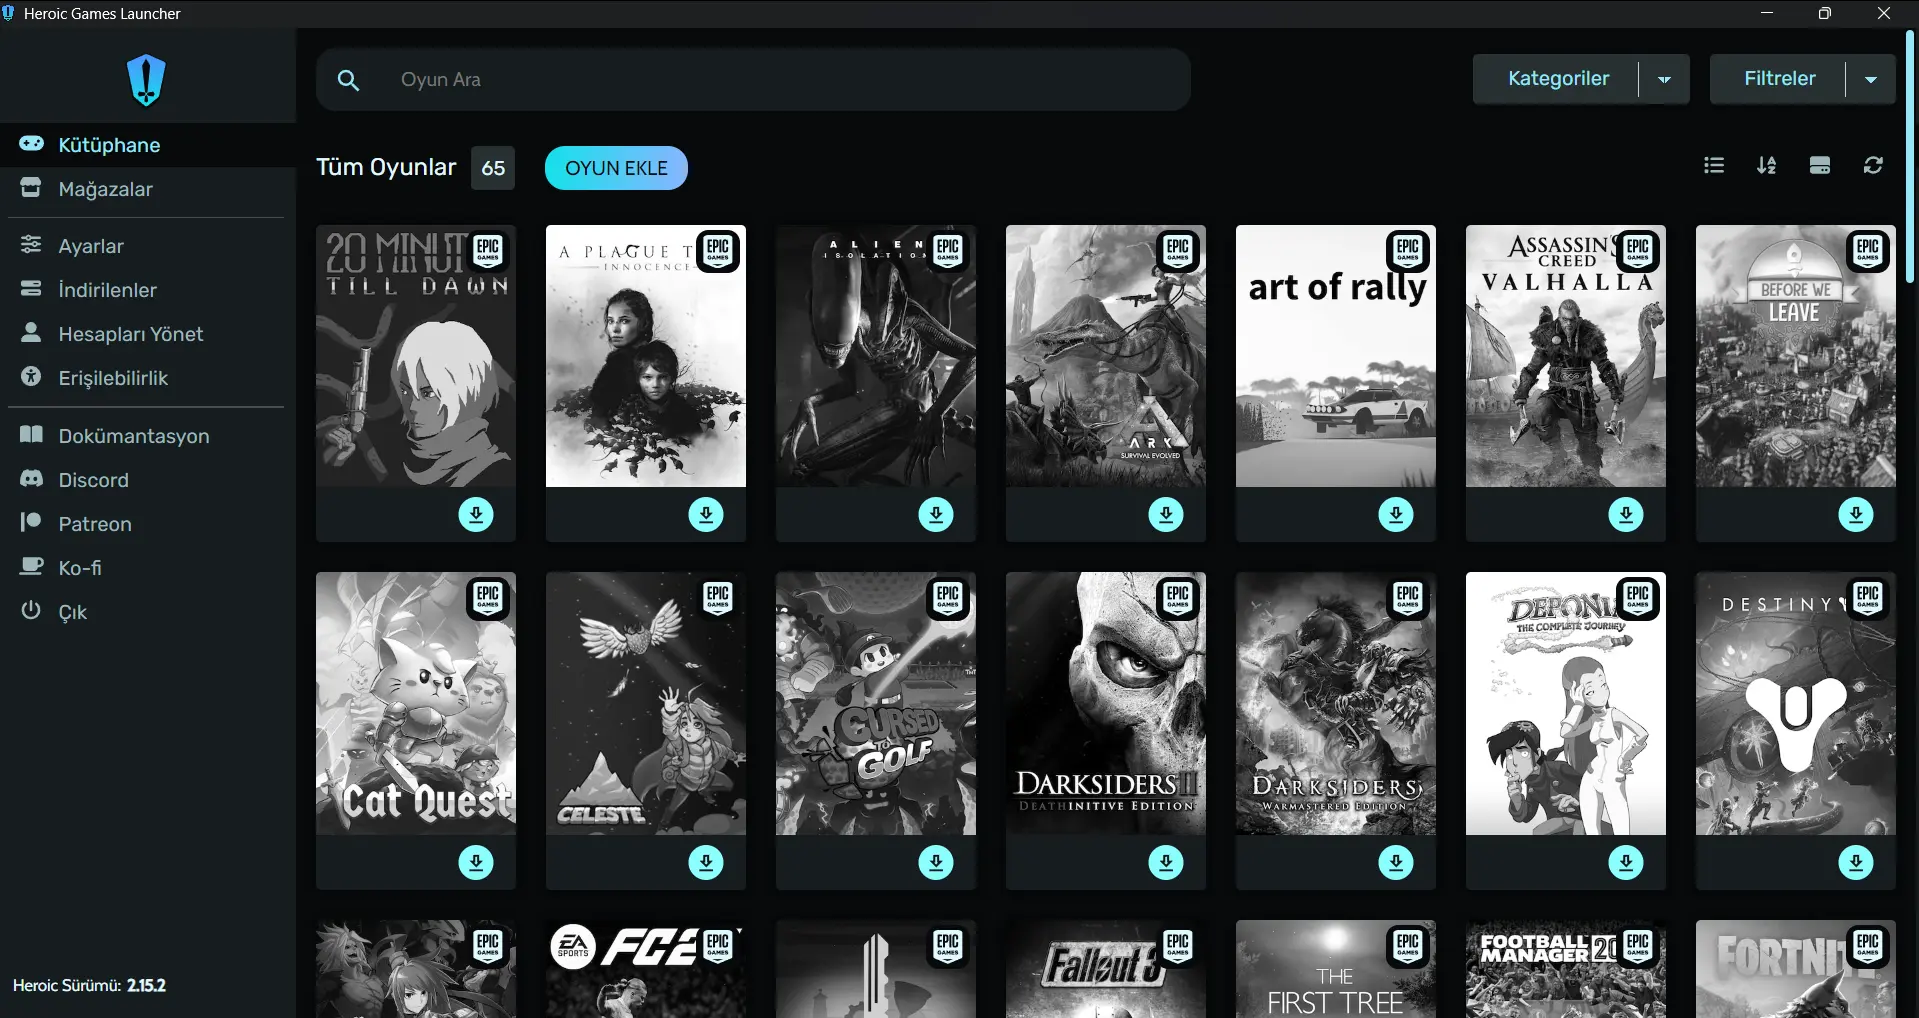Click the OYUN EKLE button

coord(616,168)
